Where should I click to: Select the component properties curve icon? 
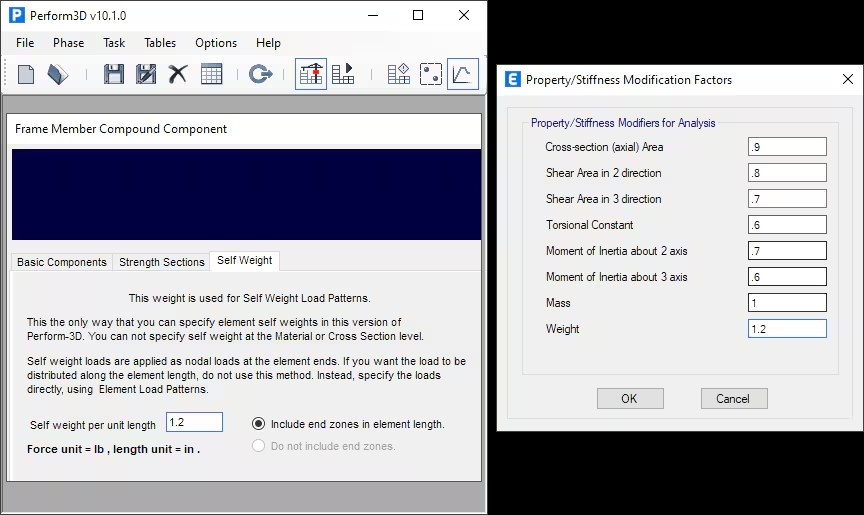coord(462,74)
